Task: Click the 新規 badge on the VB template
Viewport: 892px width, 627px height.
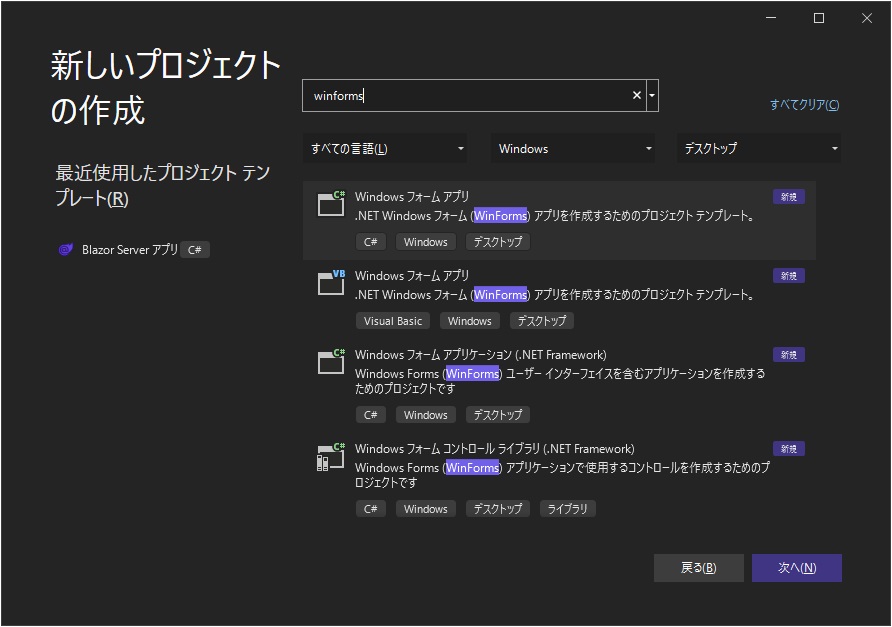Action: [x=788, y=276]
